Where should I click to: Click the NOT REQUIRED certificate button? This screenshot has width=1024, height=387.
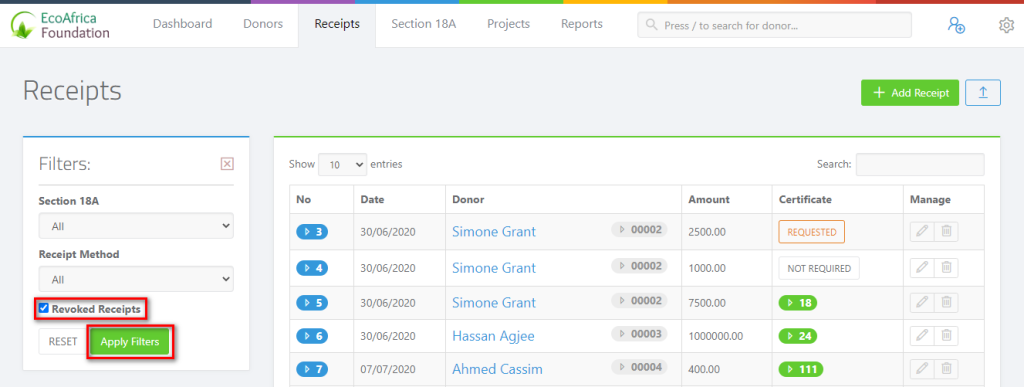819,268
